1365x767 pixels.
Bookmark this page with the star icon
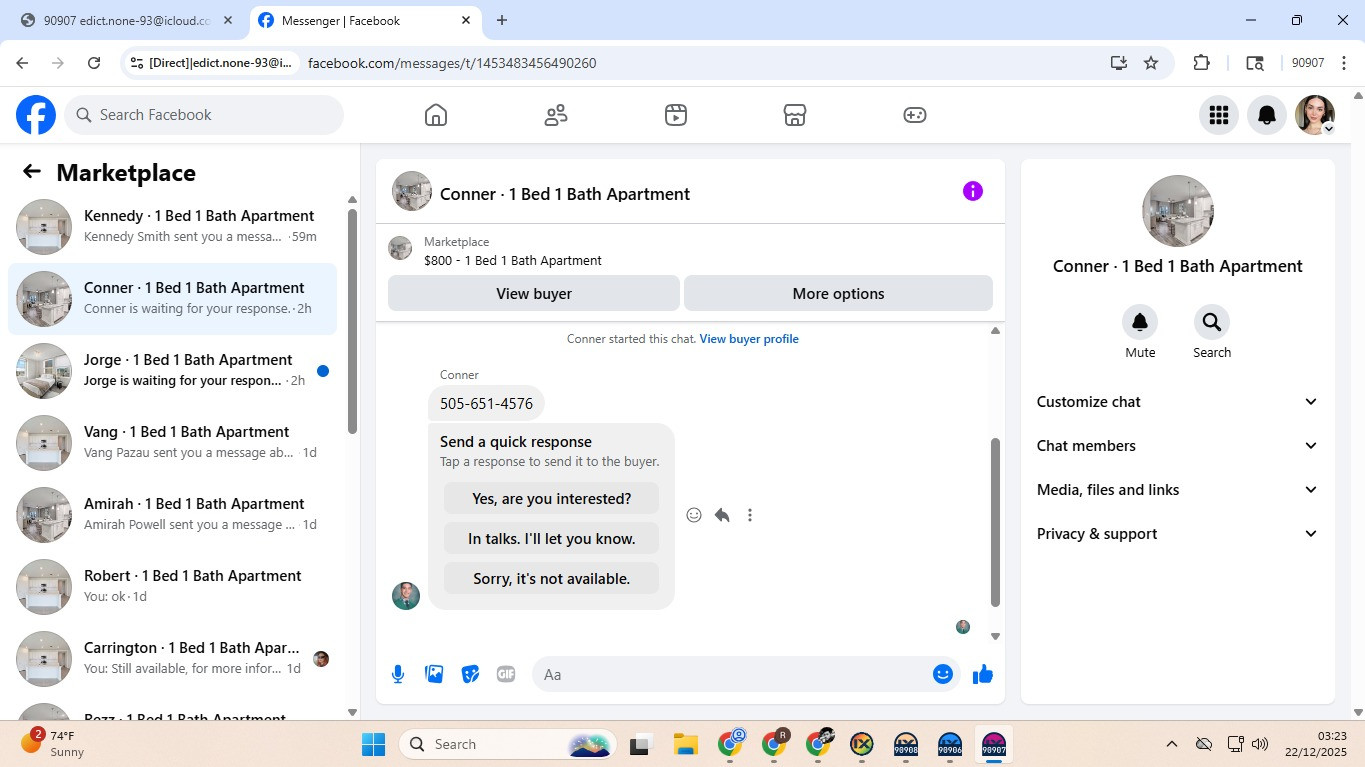pos(1151,63)
